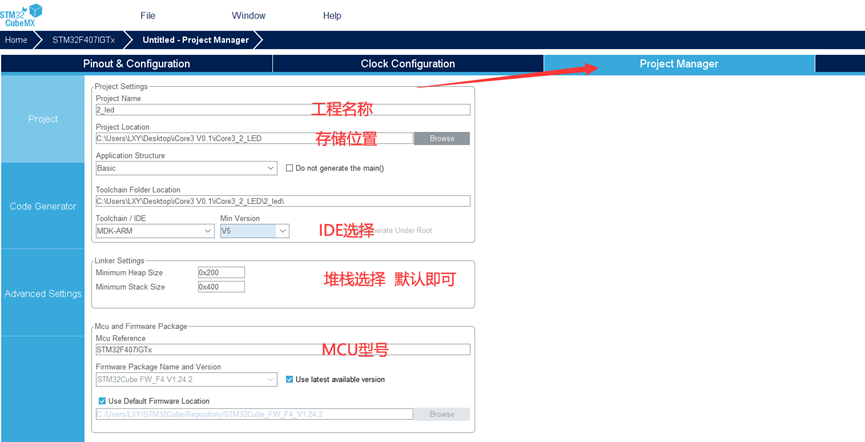Open the Advanced Settings side section

click(42, 294)
